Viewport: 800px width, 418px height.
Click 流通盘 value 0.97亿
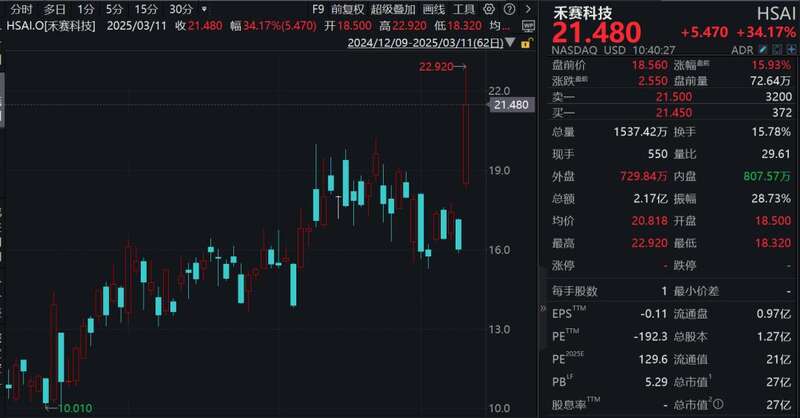pyautogui.click(x=774, y=314)
